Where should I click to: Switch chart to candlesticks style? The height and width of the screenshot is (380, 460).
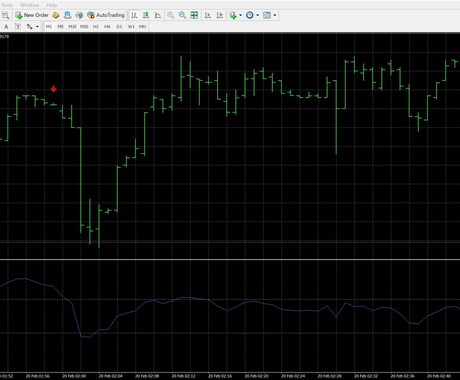tap(146, 15)
